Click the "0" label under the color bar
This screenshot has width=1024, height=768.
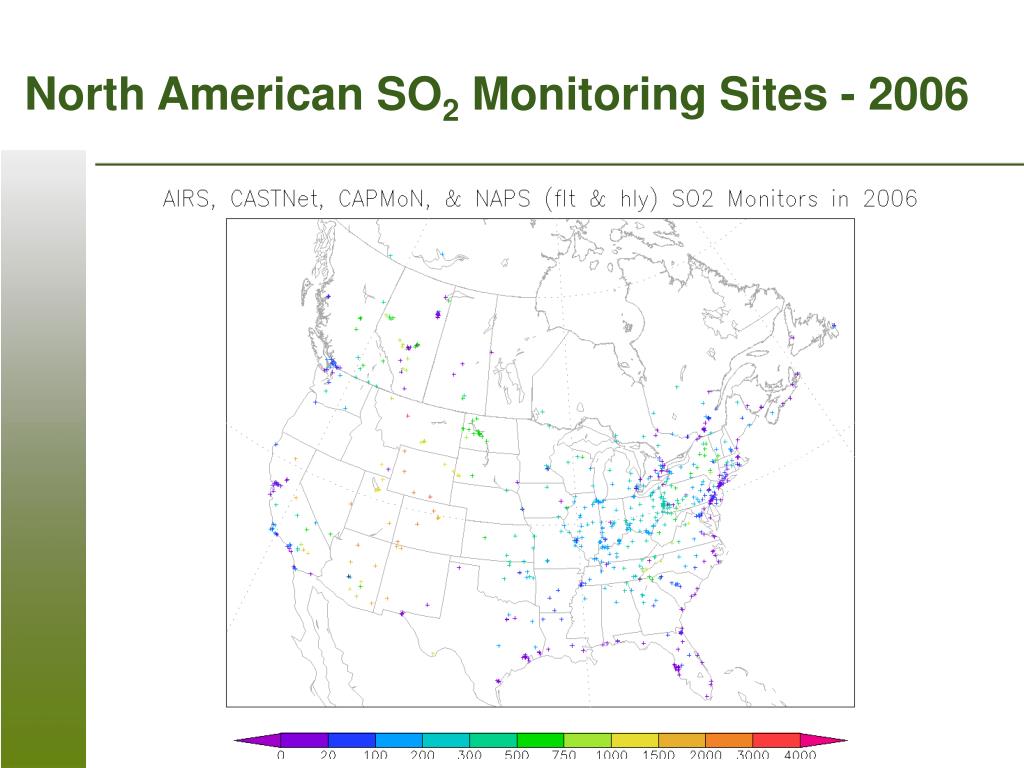(280, 754)
